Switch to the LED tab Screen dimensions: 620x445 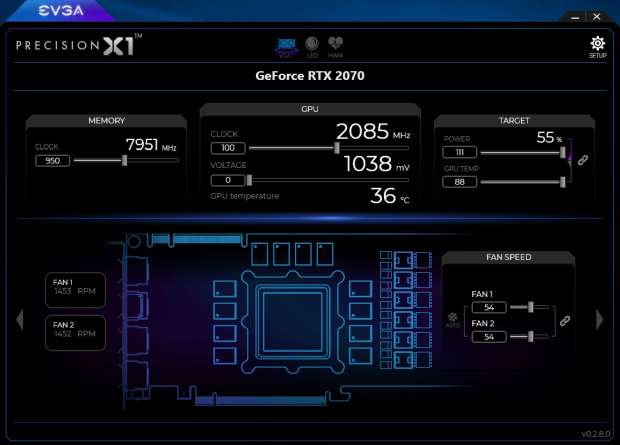point(312,47)
